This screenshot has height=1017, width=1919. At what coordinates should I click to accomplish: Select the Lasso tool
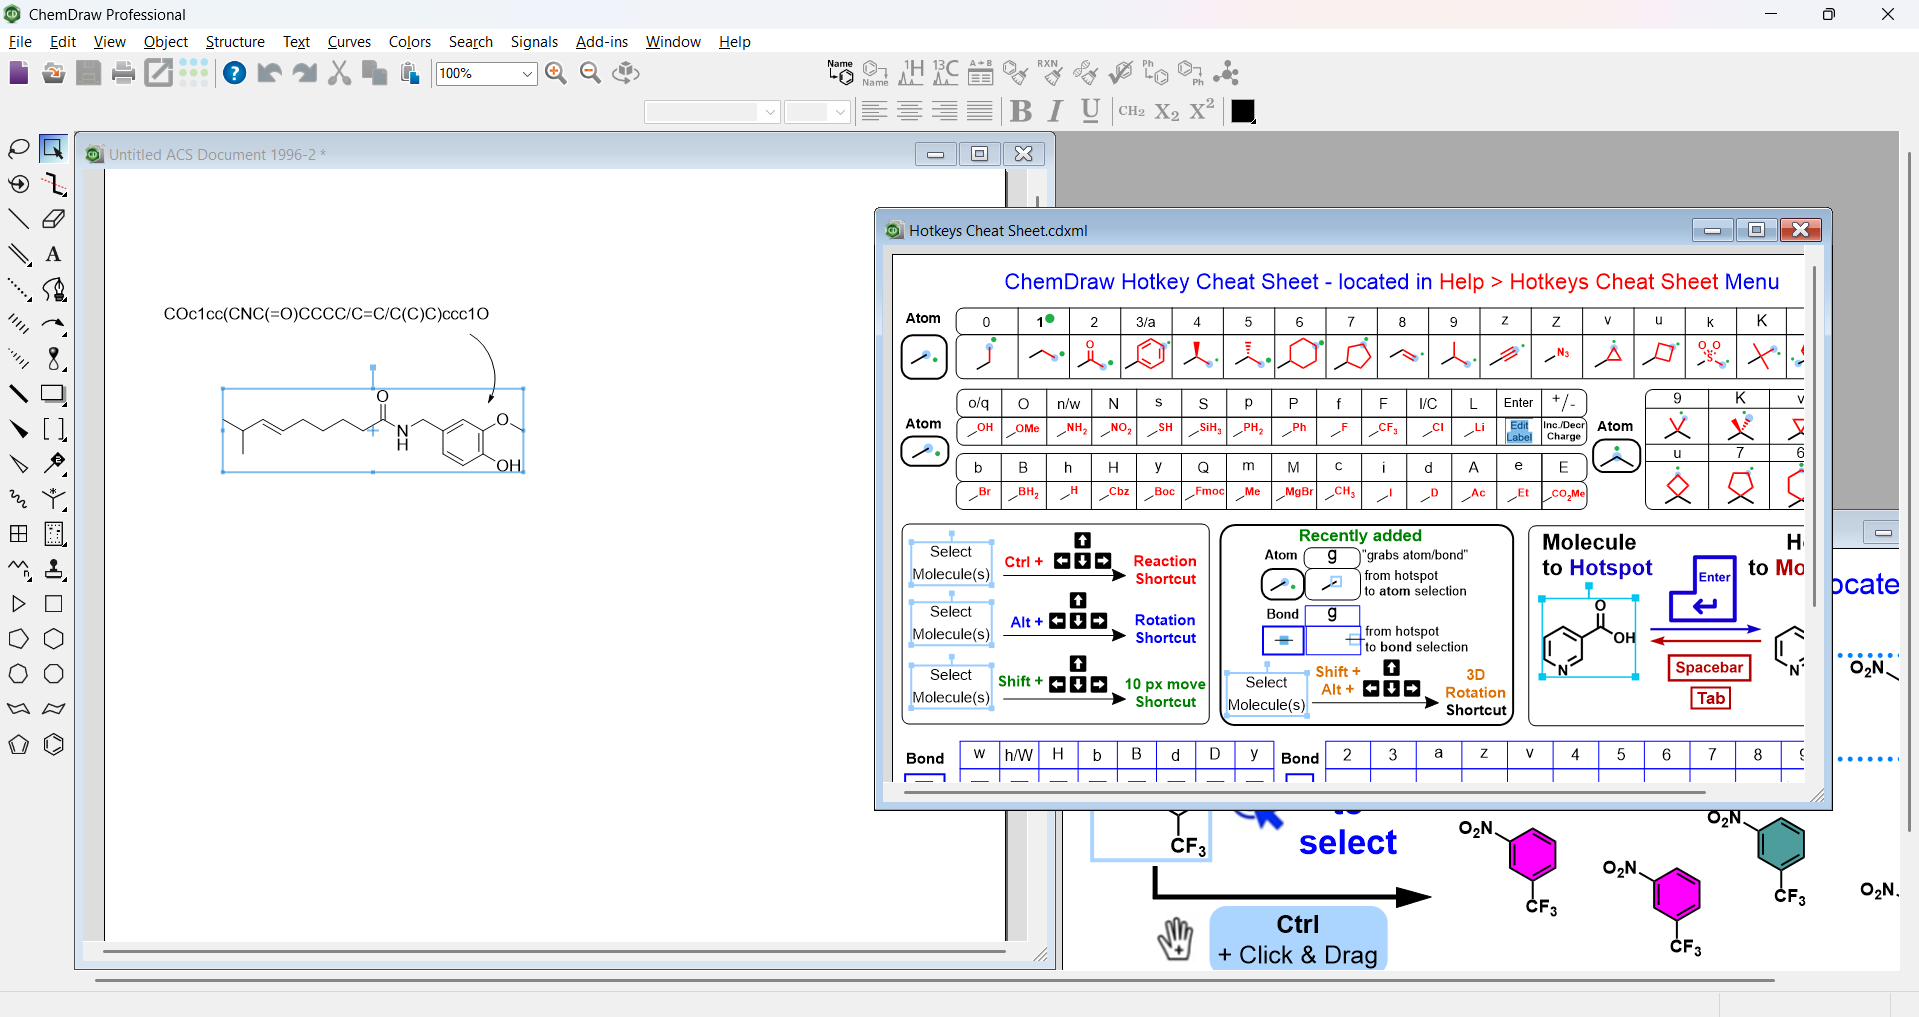pyautogui.click(x=19, y=149)
